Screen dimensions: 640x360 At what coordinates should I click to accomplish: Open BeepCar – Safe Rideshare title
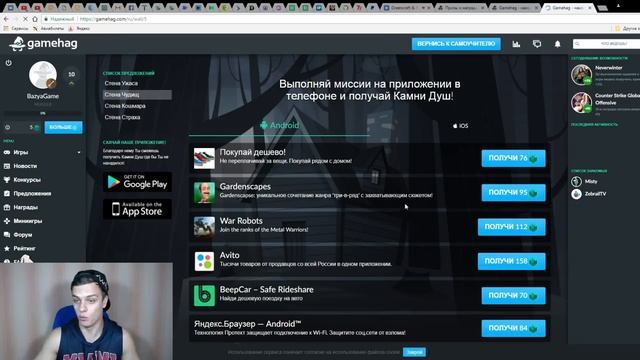coord(267,289)
